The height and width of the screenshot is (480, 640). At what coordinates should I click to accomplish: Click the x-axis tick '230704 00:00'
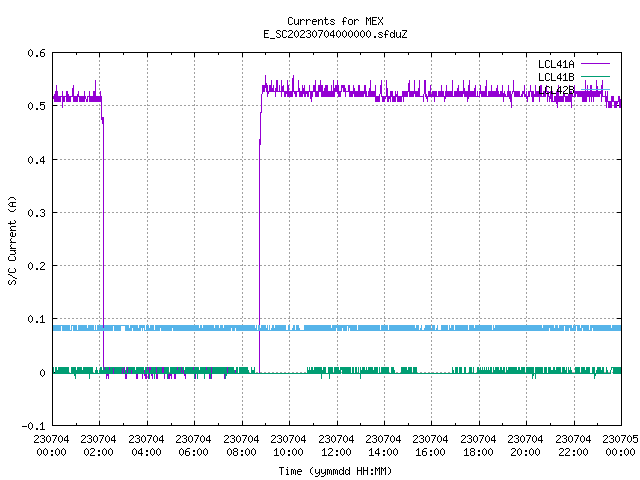[x=51, y=446]
